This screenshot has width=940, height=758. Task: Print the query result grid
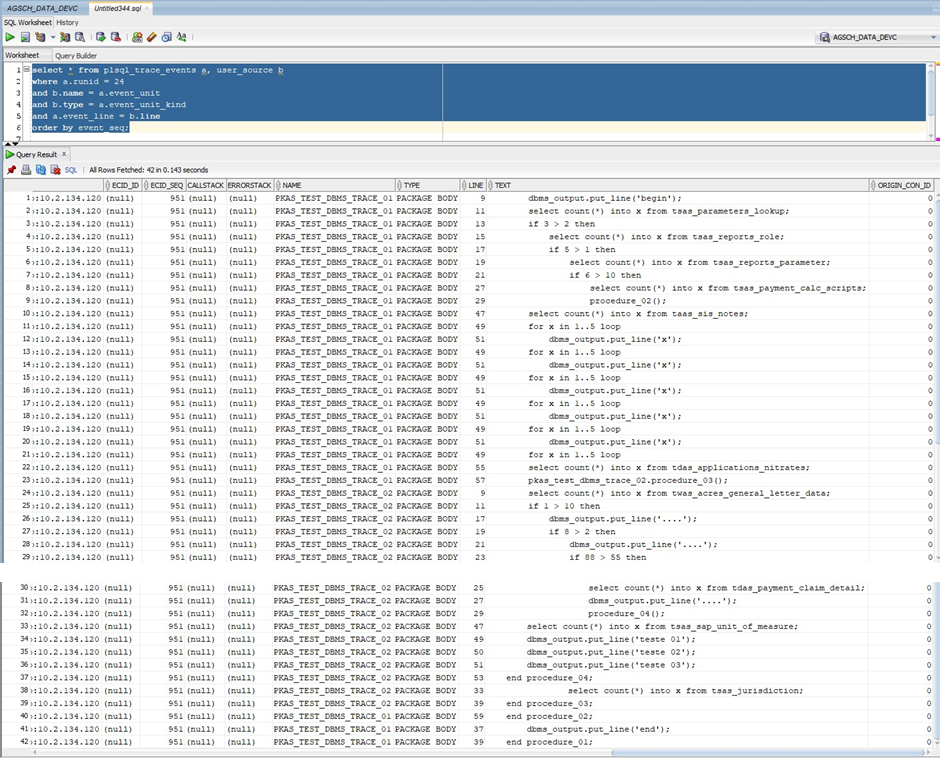(26, 170)
